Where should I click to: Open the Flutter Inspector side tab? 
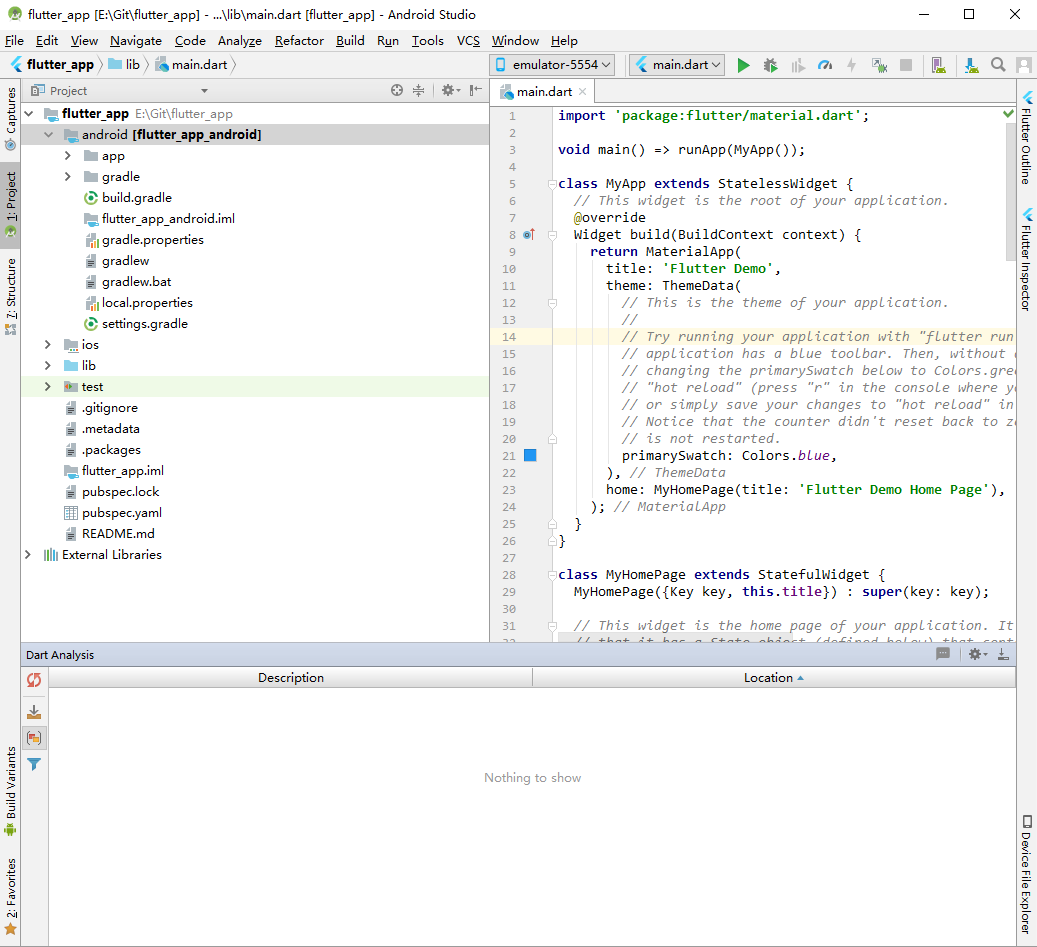coord(1026,259)
